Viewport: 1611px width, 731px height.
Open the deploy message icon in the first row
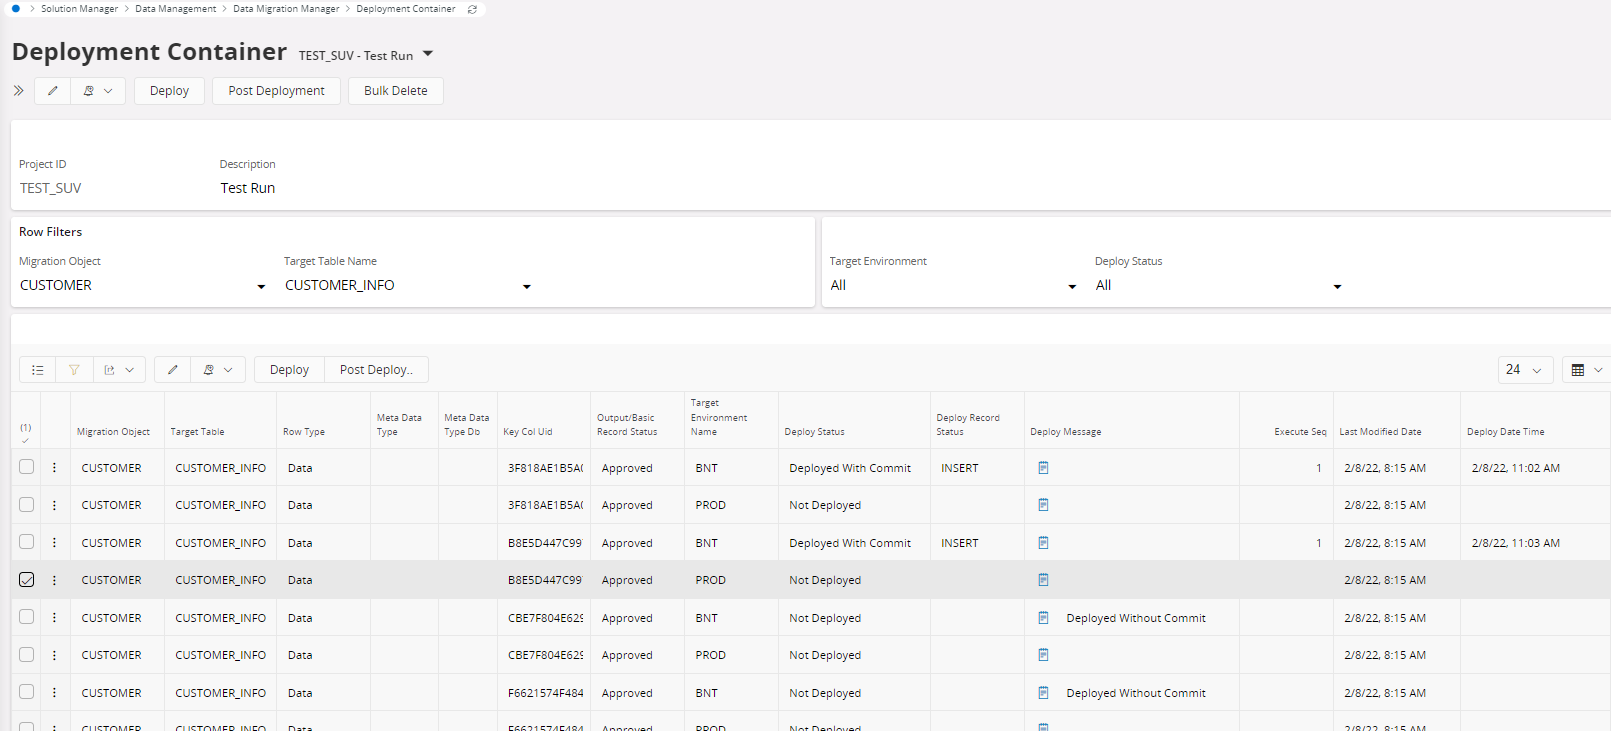pos(1043,468)
